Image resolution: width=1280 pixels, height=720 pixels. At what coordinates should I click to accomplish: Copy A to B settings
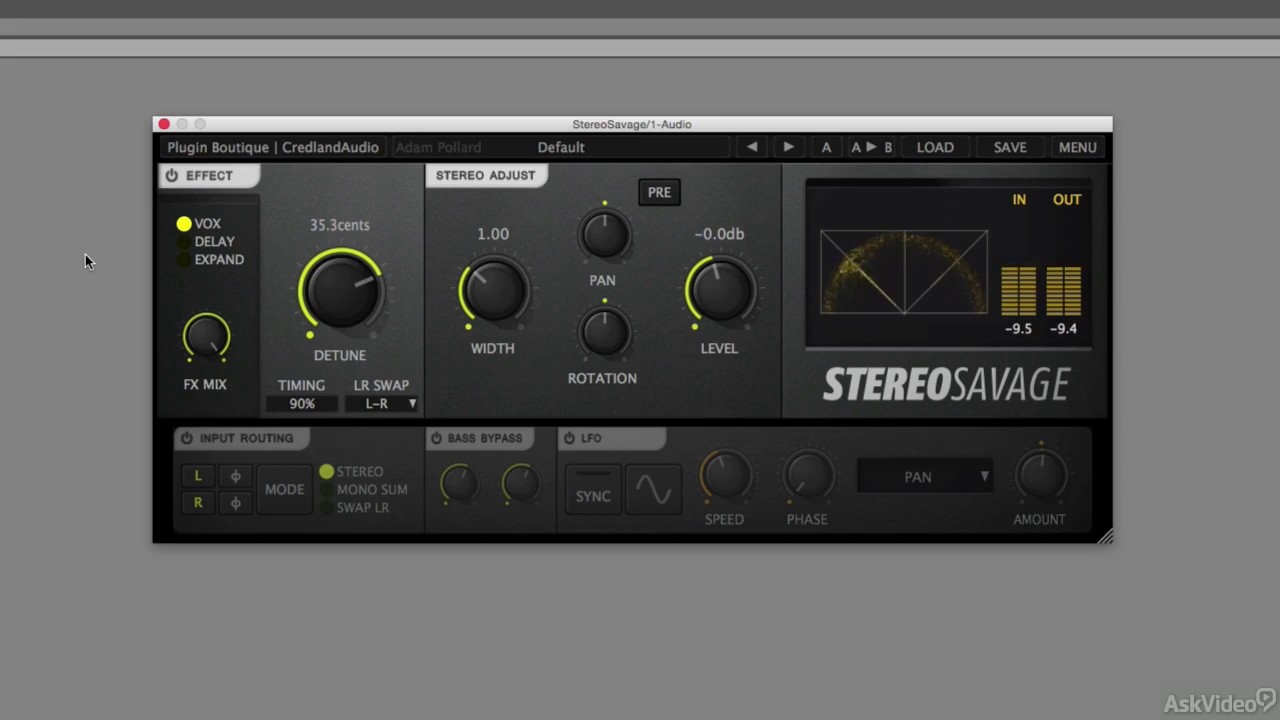point(871,147)
